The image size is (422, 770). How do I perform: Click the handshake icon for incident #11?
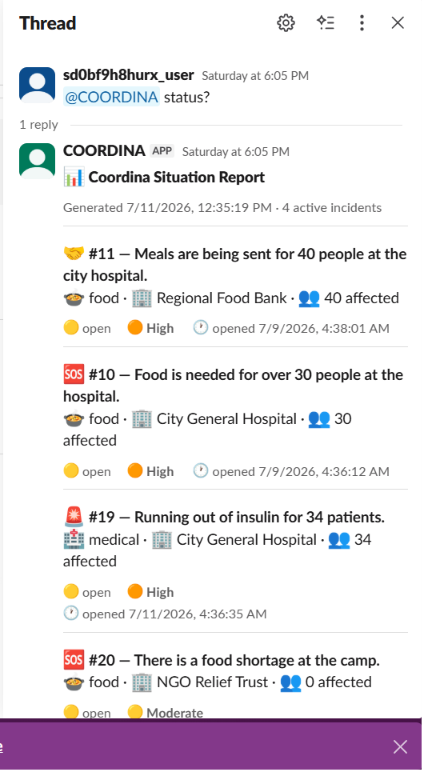(74, 254)
